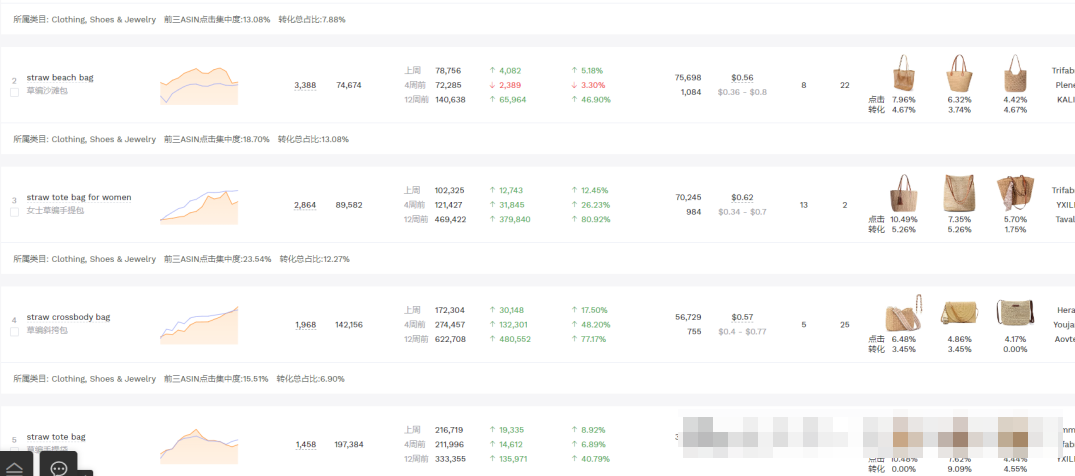Click the trend chart for straw beach bag
The height and width of the screenshot is (476, 1075).
199,86
